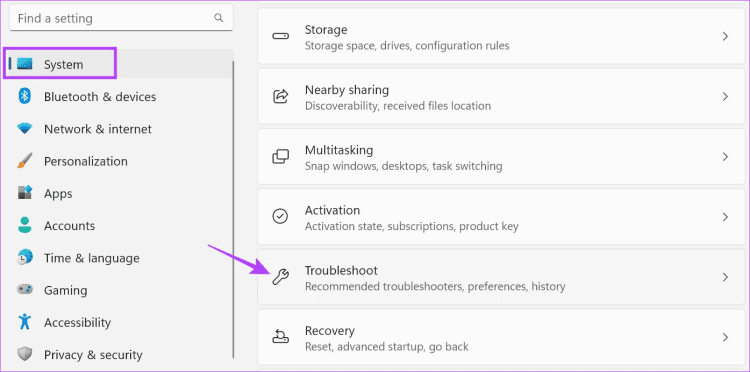
Task: Click the Time & language globe icon
Action: pos(24,258)
